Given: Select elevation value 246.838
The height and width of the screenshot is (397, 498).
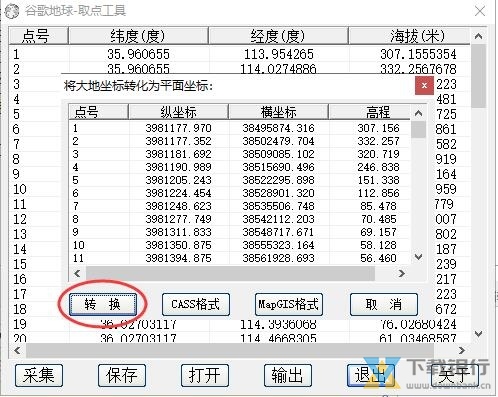Looking at the screenshot, I should point(378,167).
